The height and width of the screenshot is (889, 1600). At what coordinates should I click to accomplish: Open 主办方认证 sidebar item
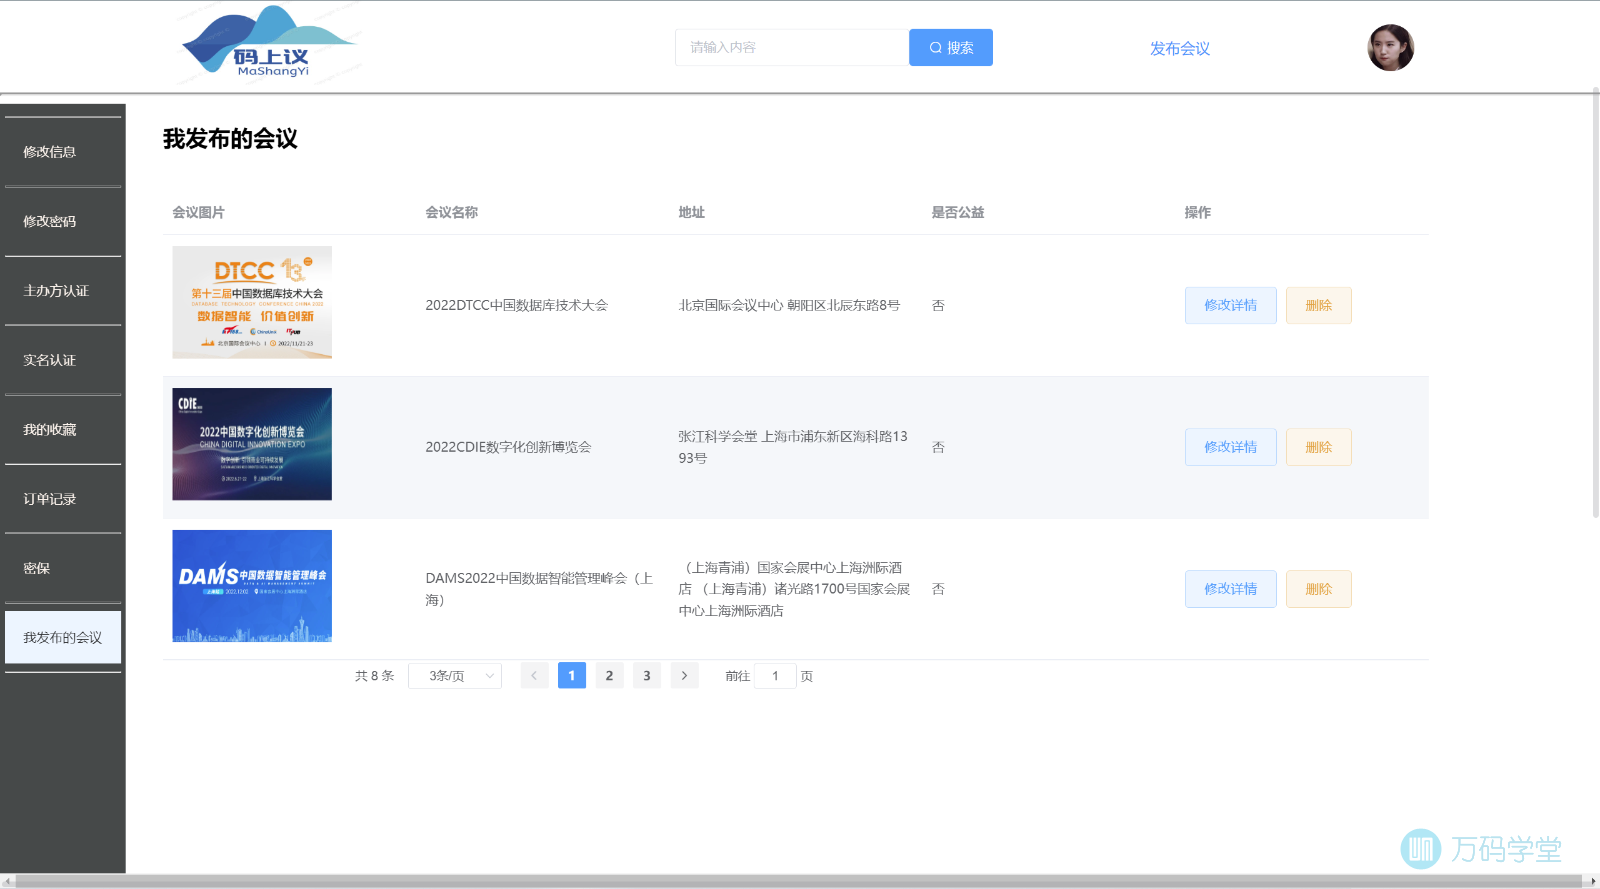pos(63,291)
